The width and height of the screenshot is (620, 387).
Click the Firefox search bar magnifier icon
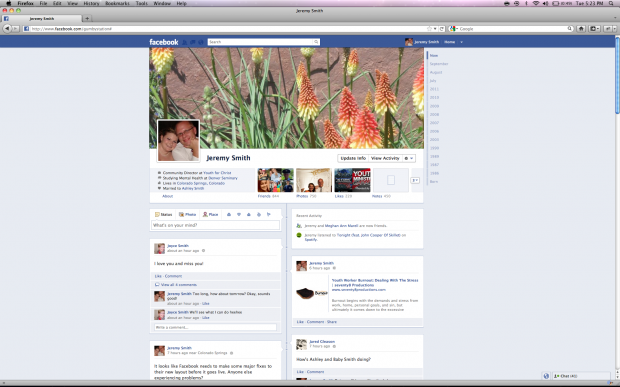coord(570,29)
